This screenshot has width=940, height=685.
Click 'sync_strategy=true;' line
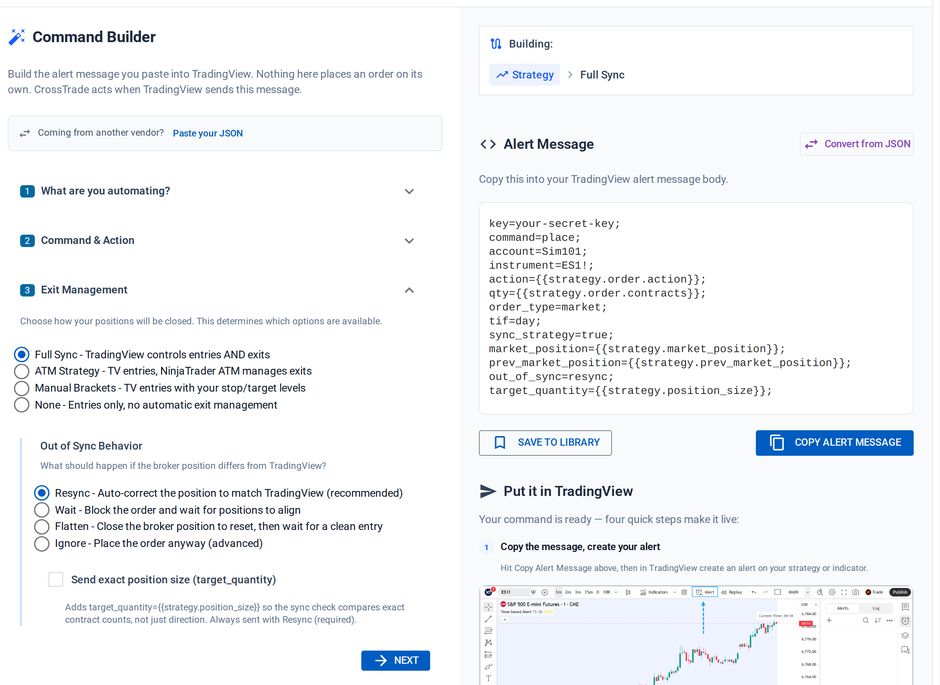pyautogui.click(x=551, y=335)
